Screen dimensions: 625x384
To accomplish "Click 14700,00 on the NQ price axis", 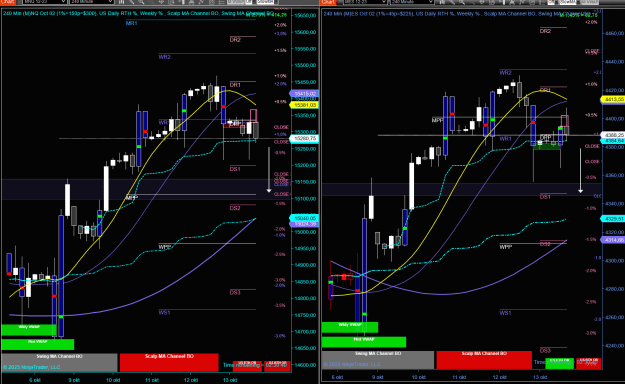I will tap(305, 332).
